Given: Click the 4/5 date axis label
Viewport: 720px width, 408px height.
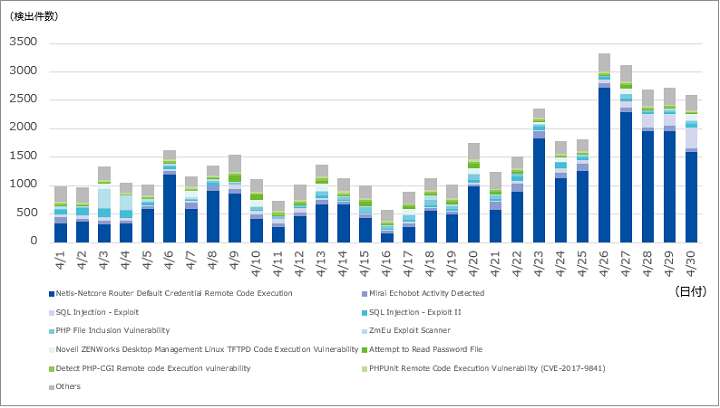Looking at the screenshot, I should [147, 260].
